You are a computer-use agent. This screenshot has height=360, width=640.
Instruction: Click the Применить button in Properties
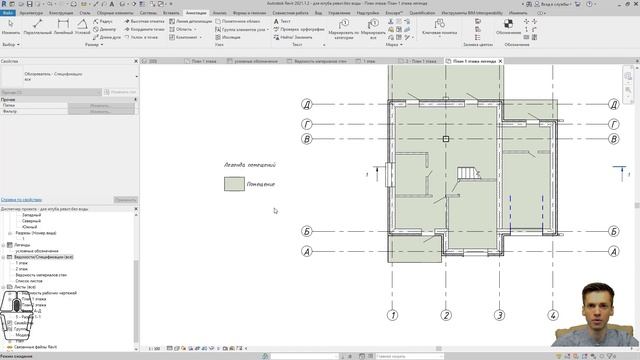[x=125, y=200]
